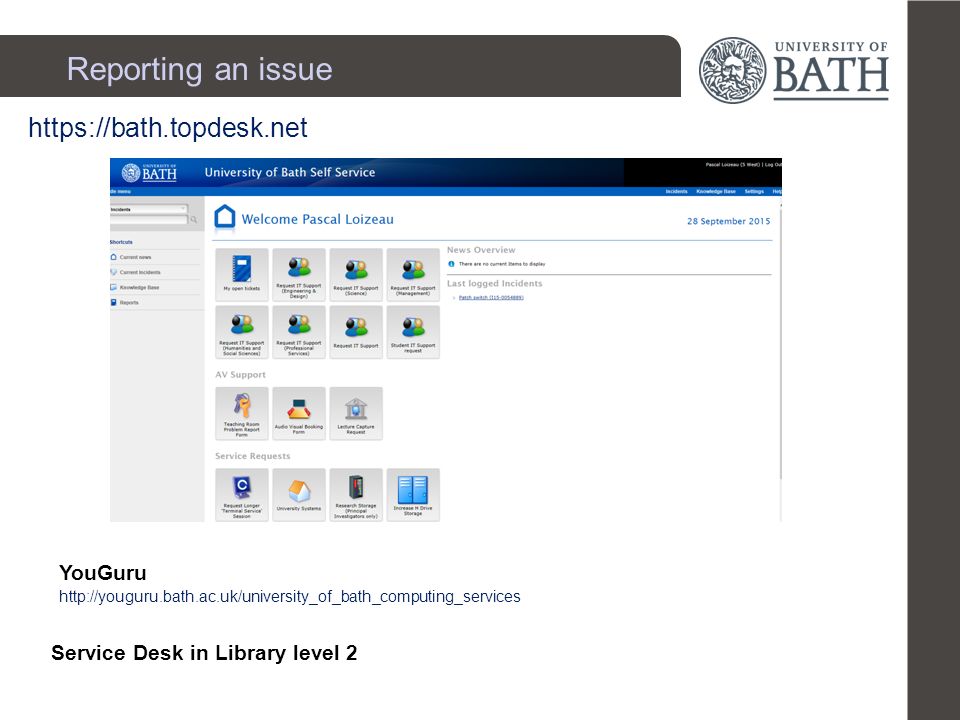Screen dimensions: 960x720
Task: Click the Reporting an issue slide title
Action: tap(200, 69)
